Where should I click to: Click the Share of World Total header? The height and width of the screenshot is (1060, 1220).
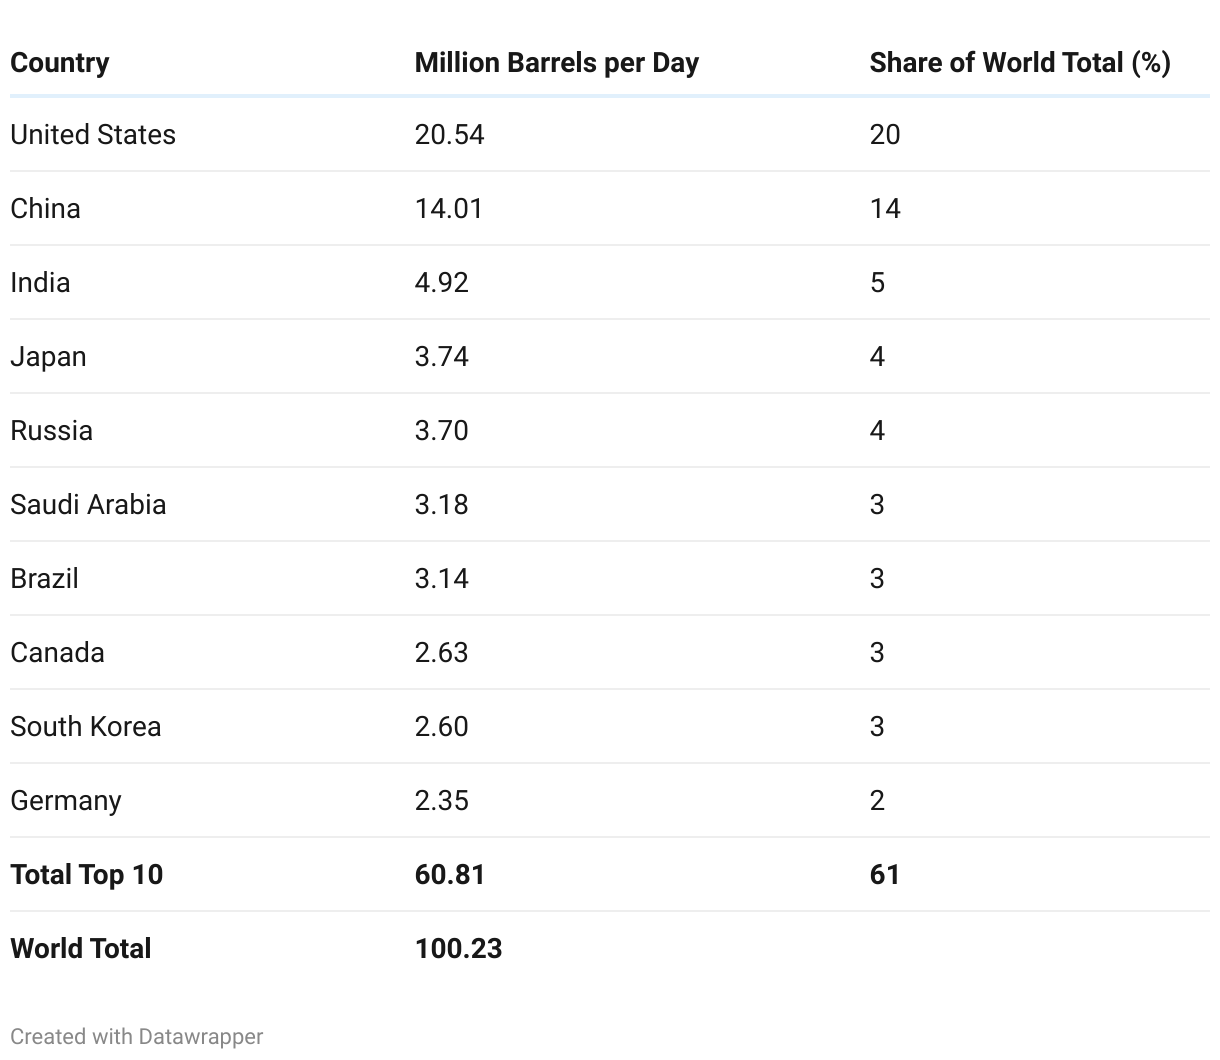coord(1019,62)
